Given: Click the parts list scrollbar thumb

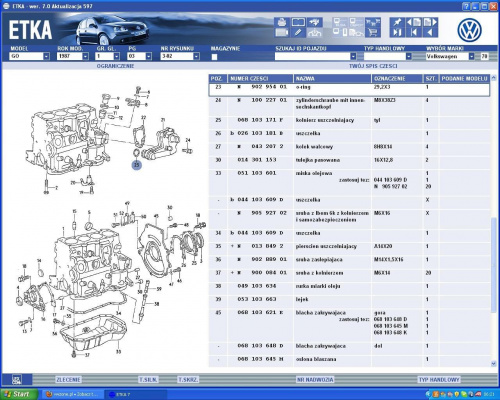Looking at the screenshot, I should click(494, 265).
